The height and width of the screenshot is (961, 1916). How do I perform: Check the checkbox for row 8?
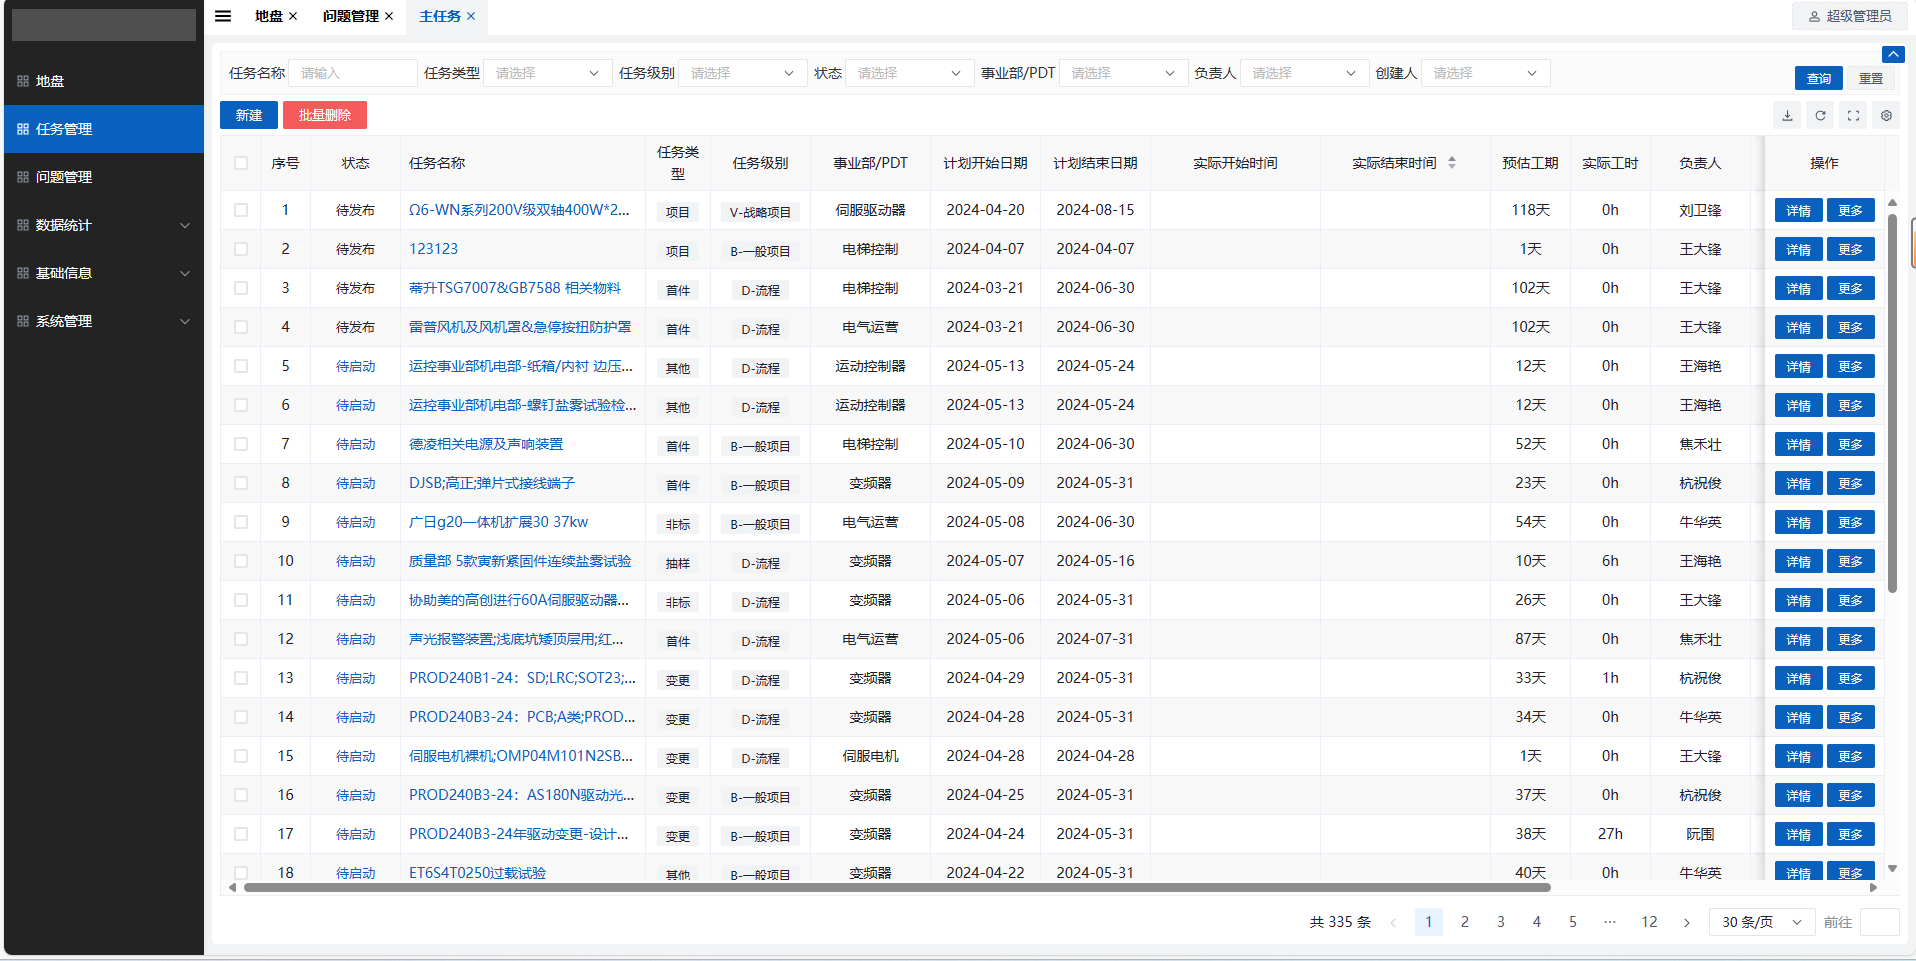click(x=241, y=483)
